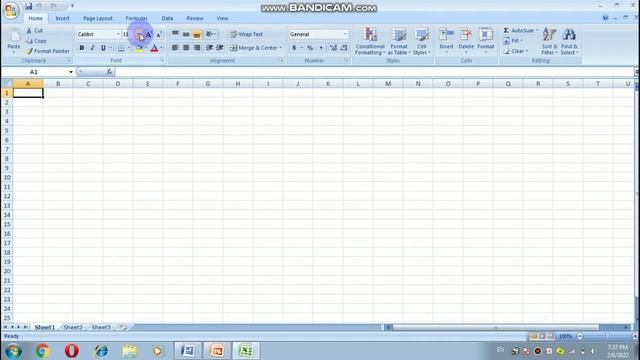This screenshot has height=360, width=640.
Task: Open the Fill options
Action: coord(513,41)
